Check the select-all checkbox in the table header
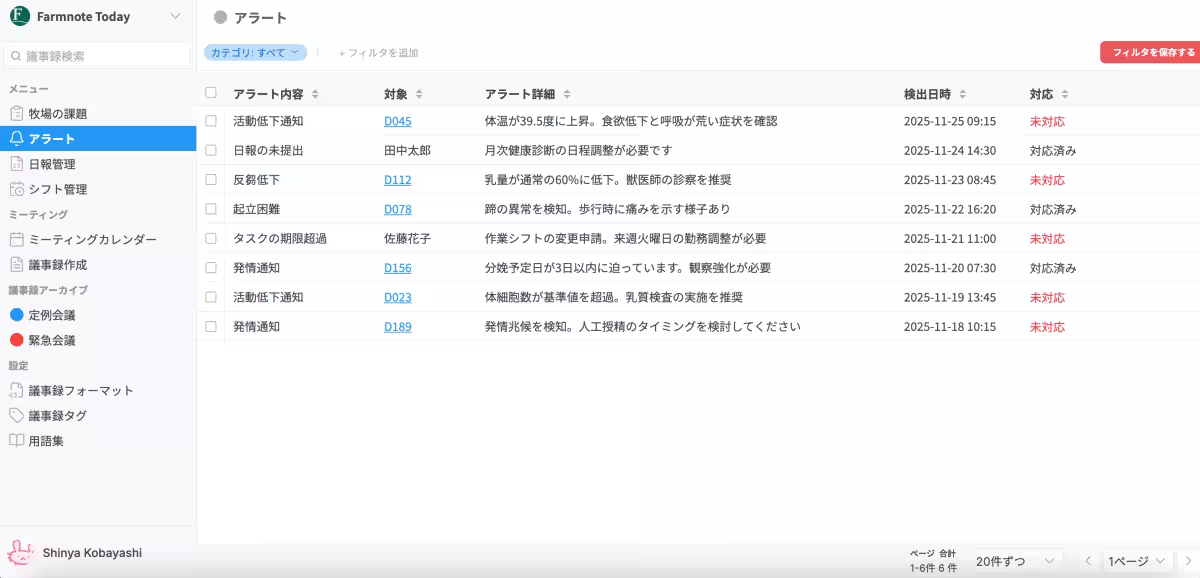Image resolution: width=1200 pixels, height=578 pixels. click(x=213, y=93)
